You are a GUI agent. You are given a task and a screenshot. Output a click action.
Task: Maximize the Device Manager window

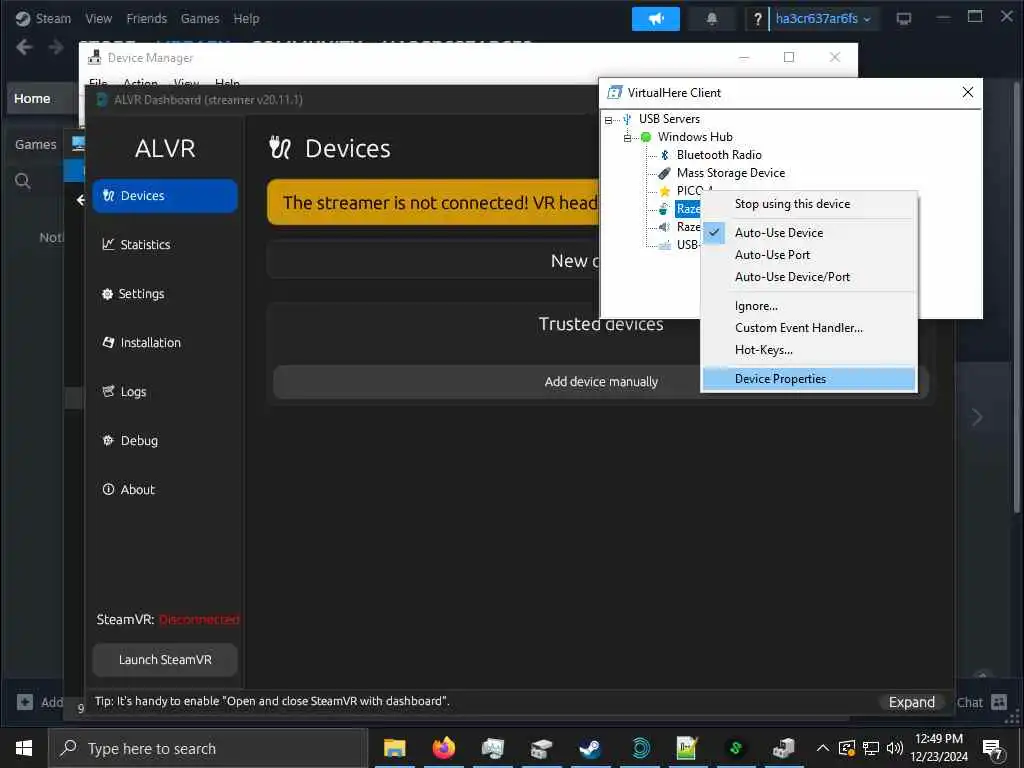(789, 57)
